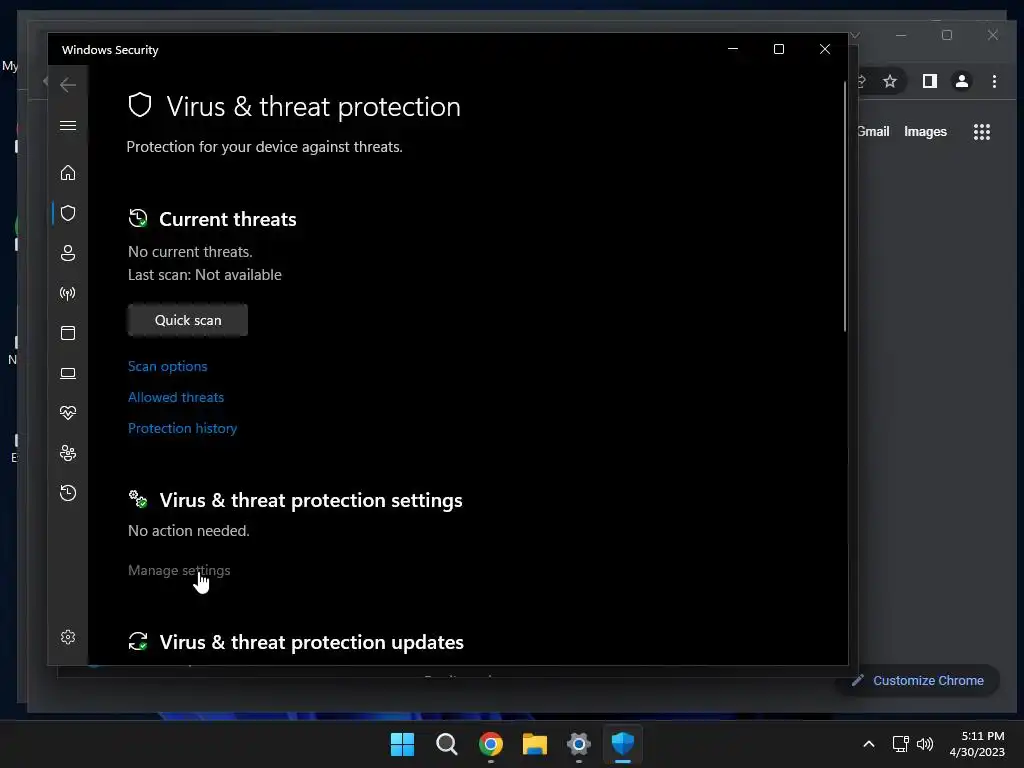This screenshot has height=768, width=1024.
Task: Click Virus & threat protection updates heading
Action: pos(312,642)
